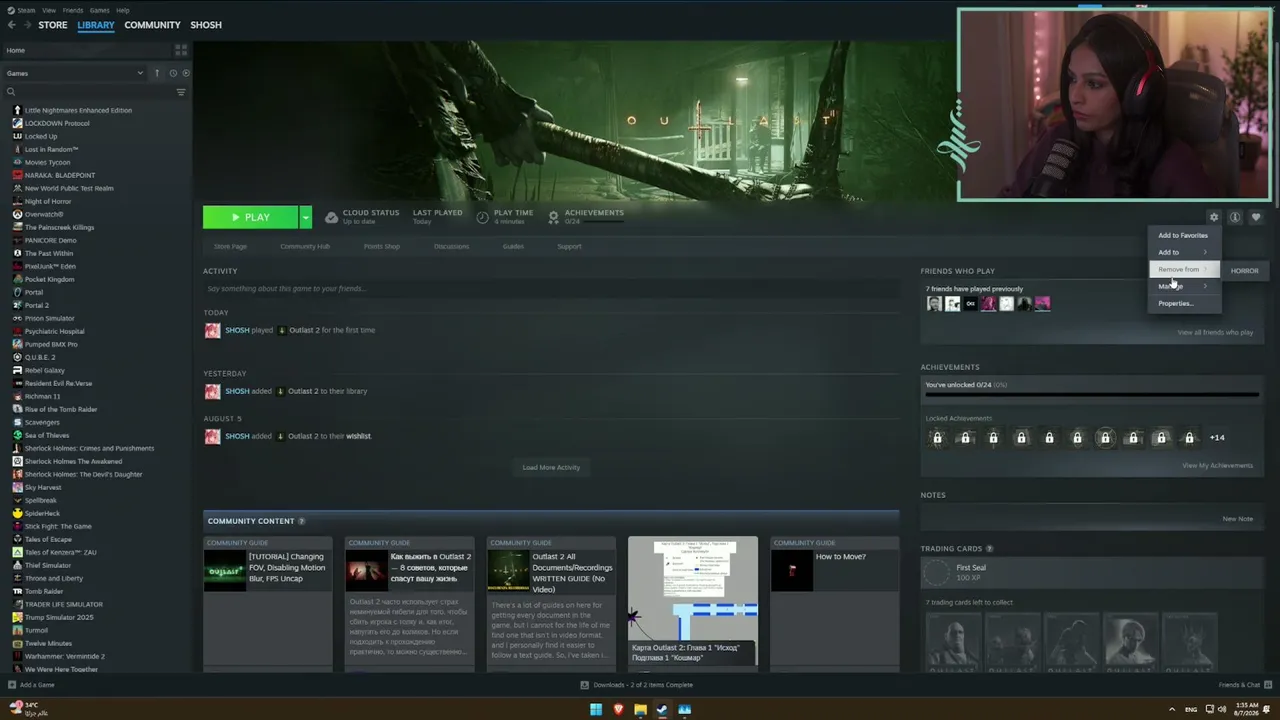Open advanced filter options icon

coord(181,92)
